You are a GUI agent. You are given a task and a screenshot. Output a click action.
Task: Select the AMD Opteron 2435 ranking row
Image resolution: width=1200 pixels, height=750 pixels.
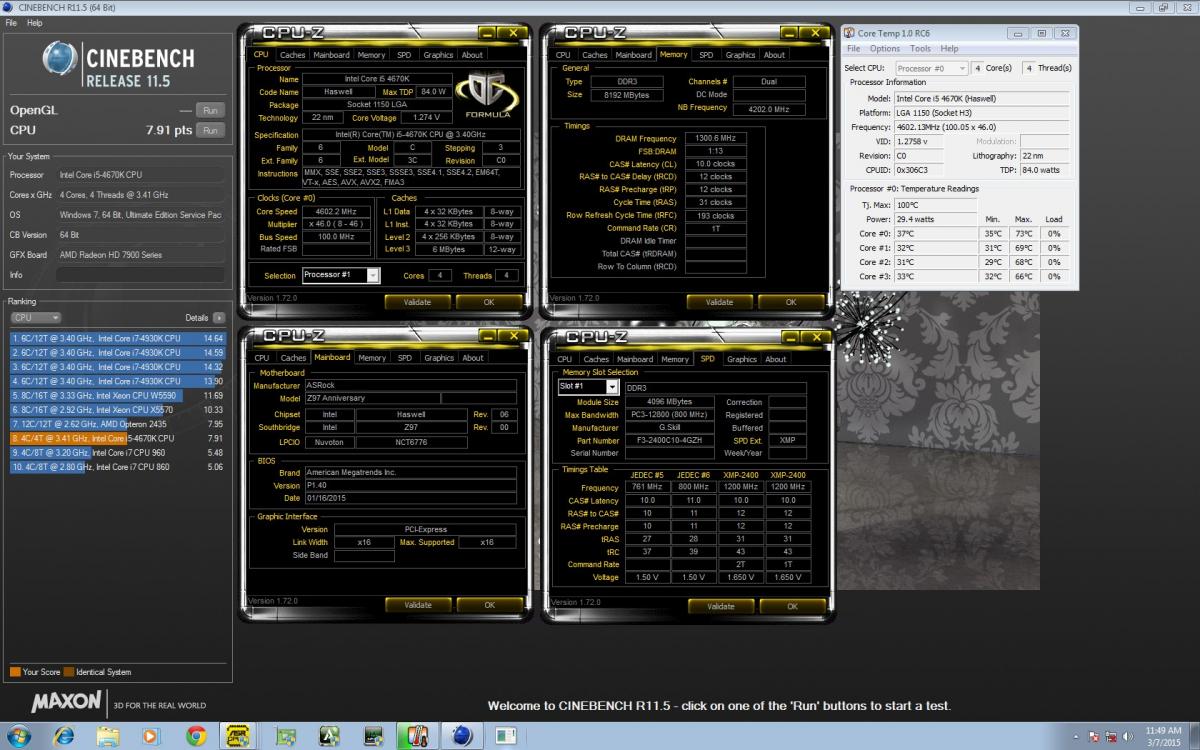coord(118,424)
